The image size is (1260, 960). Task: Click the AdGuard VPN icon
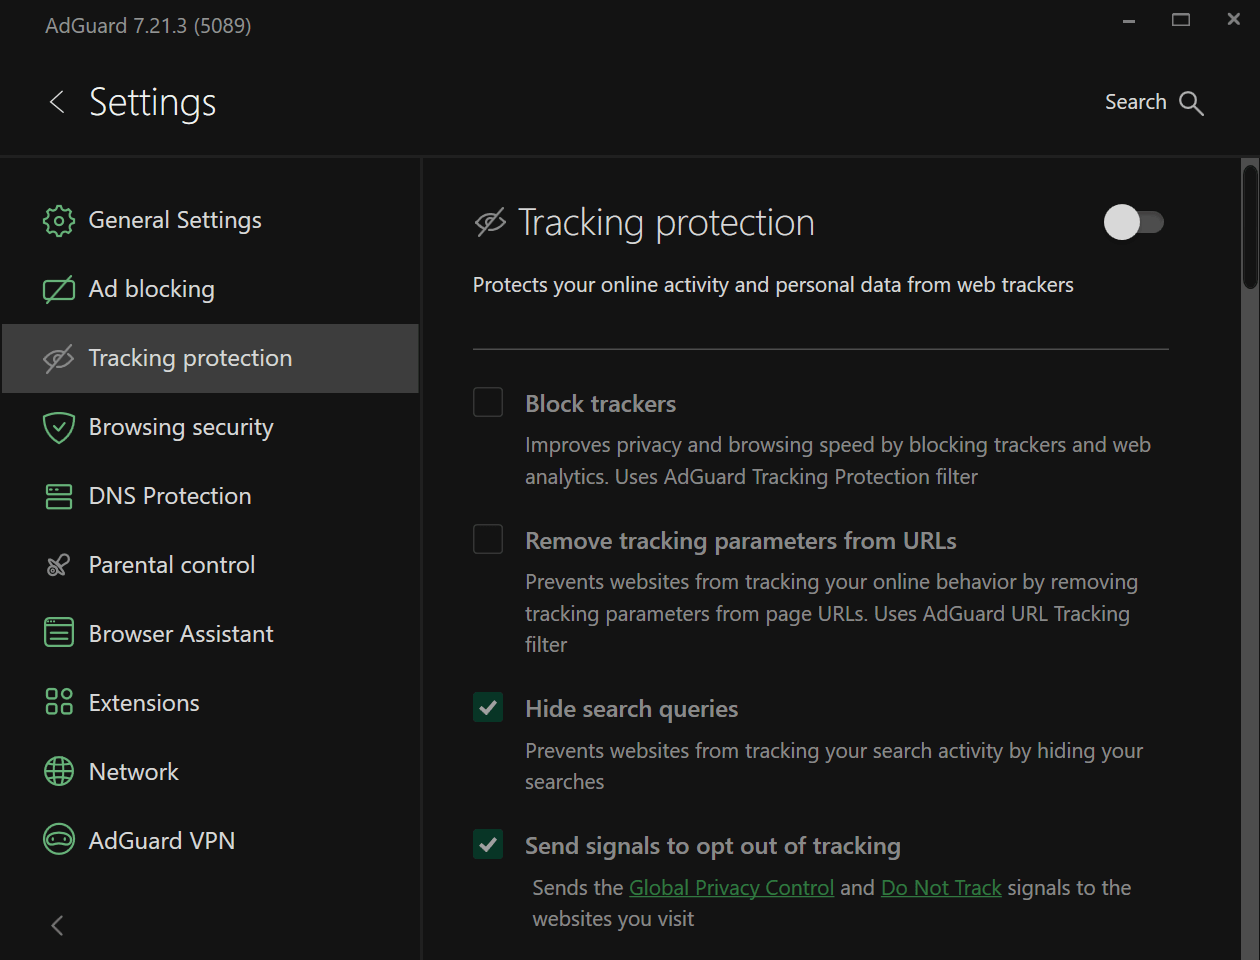[x=59, y=841]
